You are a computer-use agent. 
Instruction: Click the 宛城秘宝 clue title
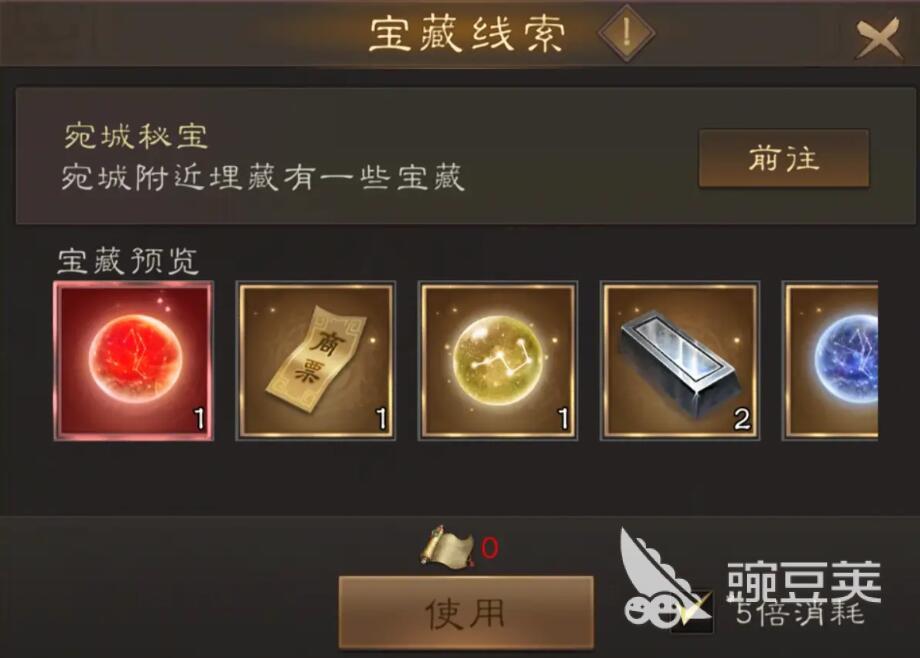(136, 136)
